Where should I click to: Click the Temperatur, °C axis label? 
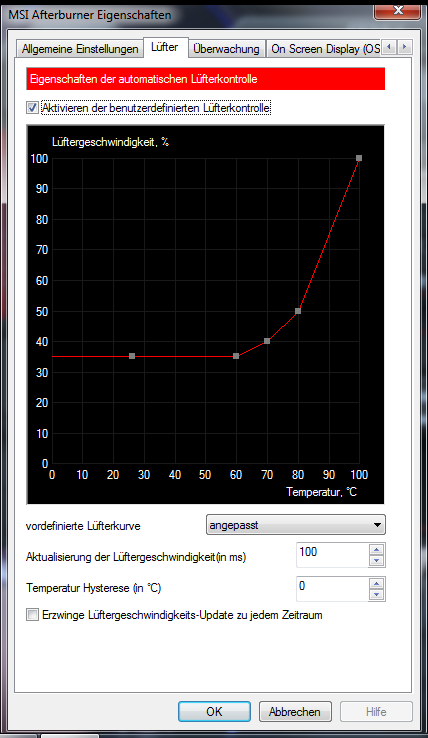click(322, 492)
